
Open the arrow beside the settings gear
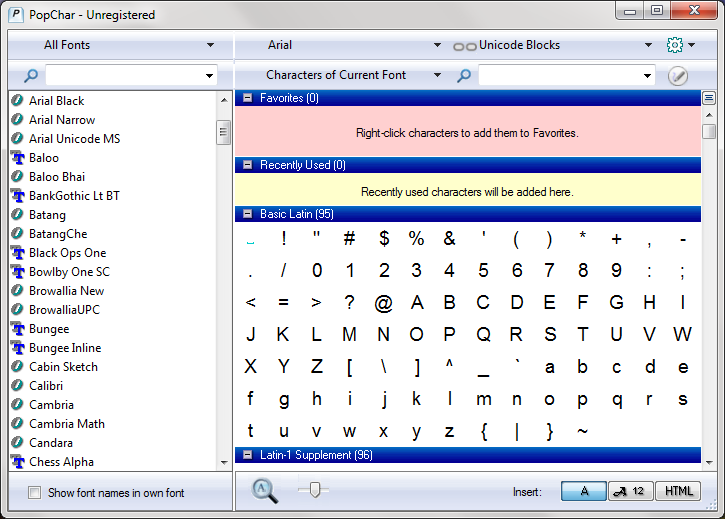click(x=692, y=45)
